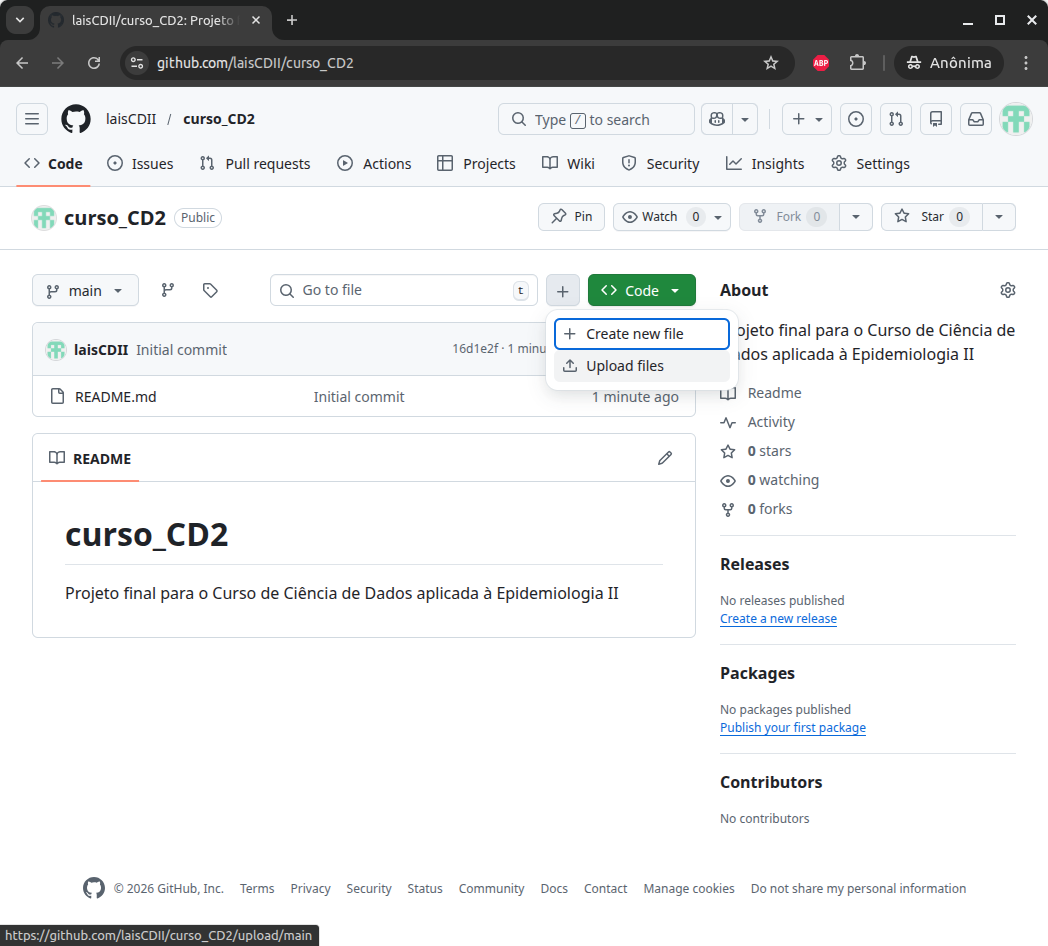Toggle Star on the repository

coord(930,217)
